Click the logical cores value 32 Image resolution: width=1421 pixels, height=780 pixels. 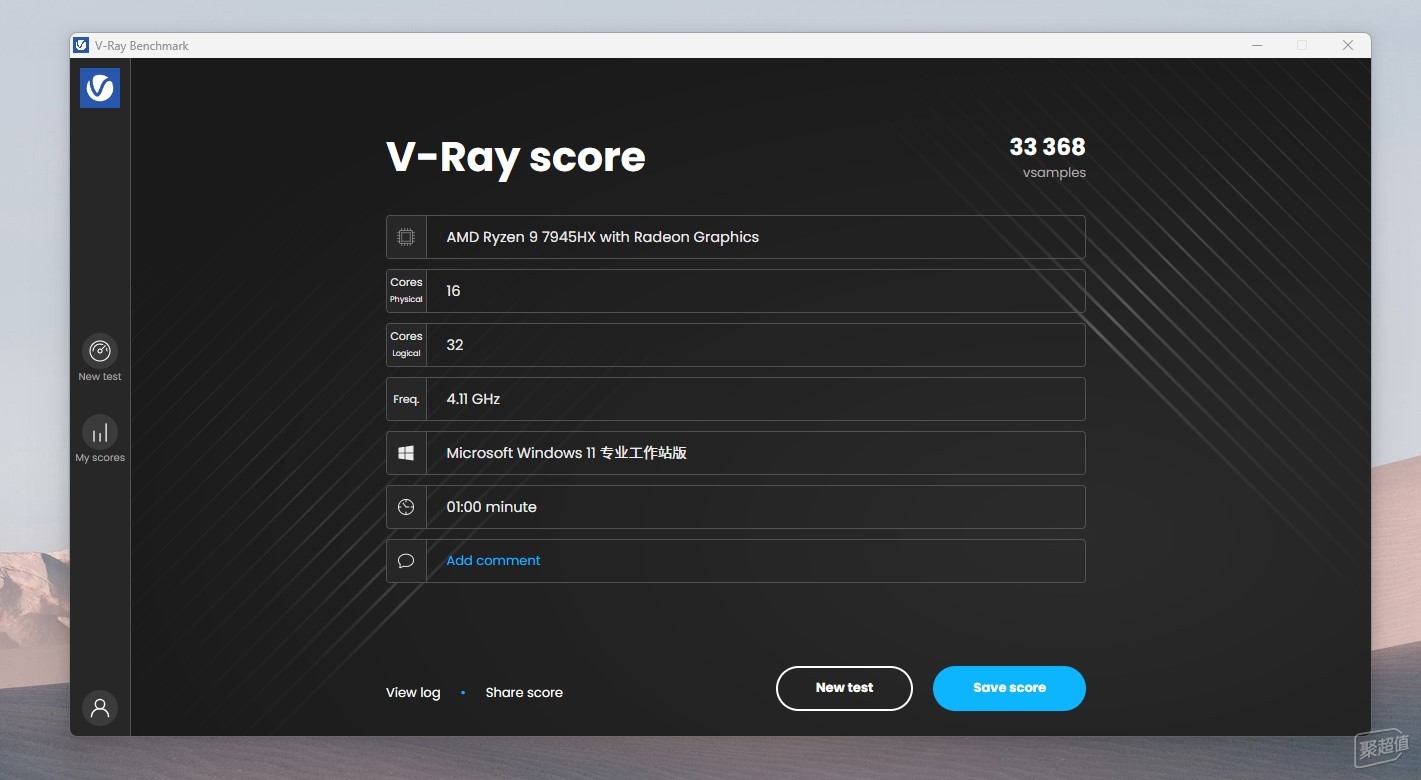(x=455, y=345)
